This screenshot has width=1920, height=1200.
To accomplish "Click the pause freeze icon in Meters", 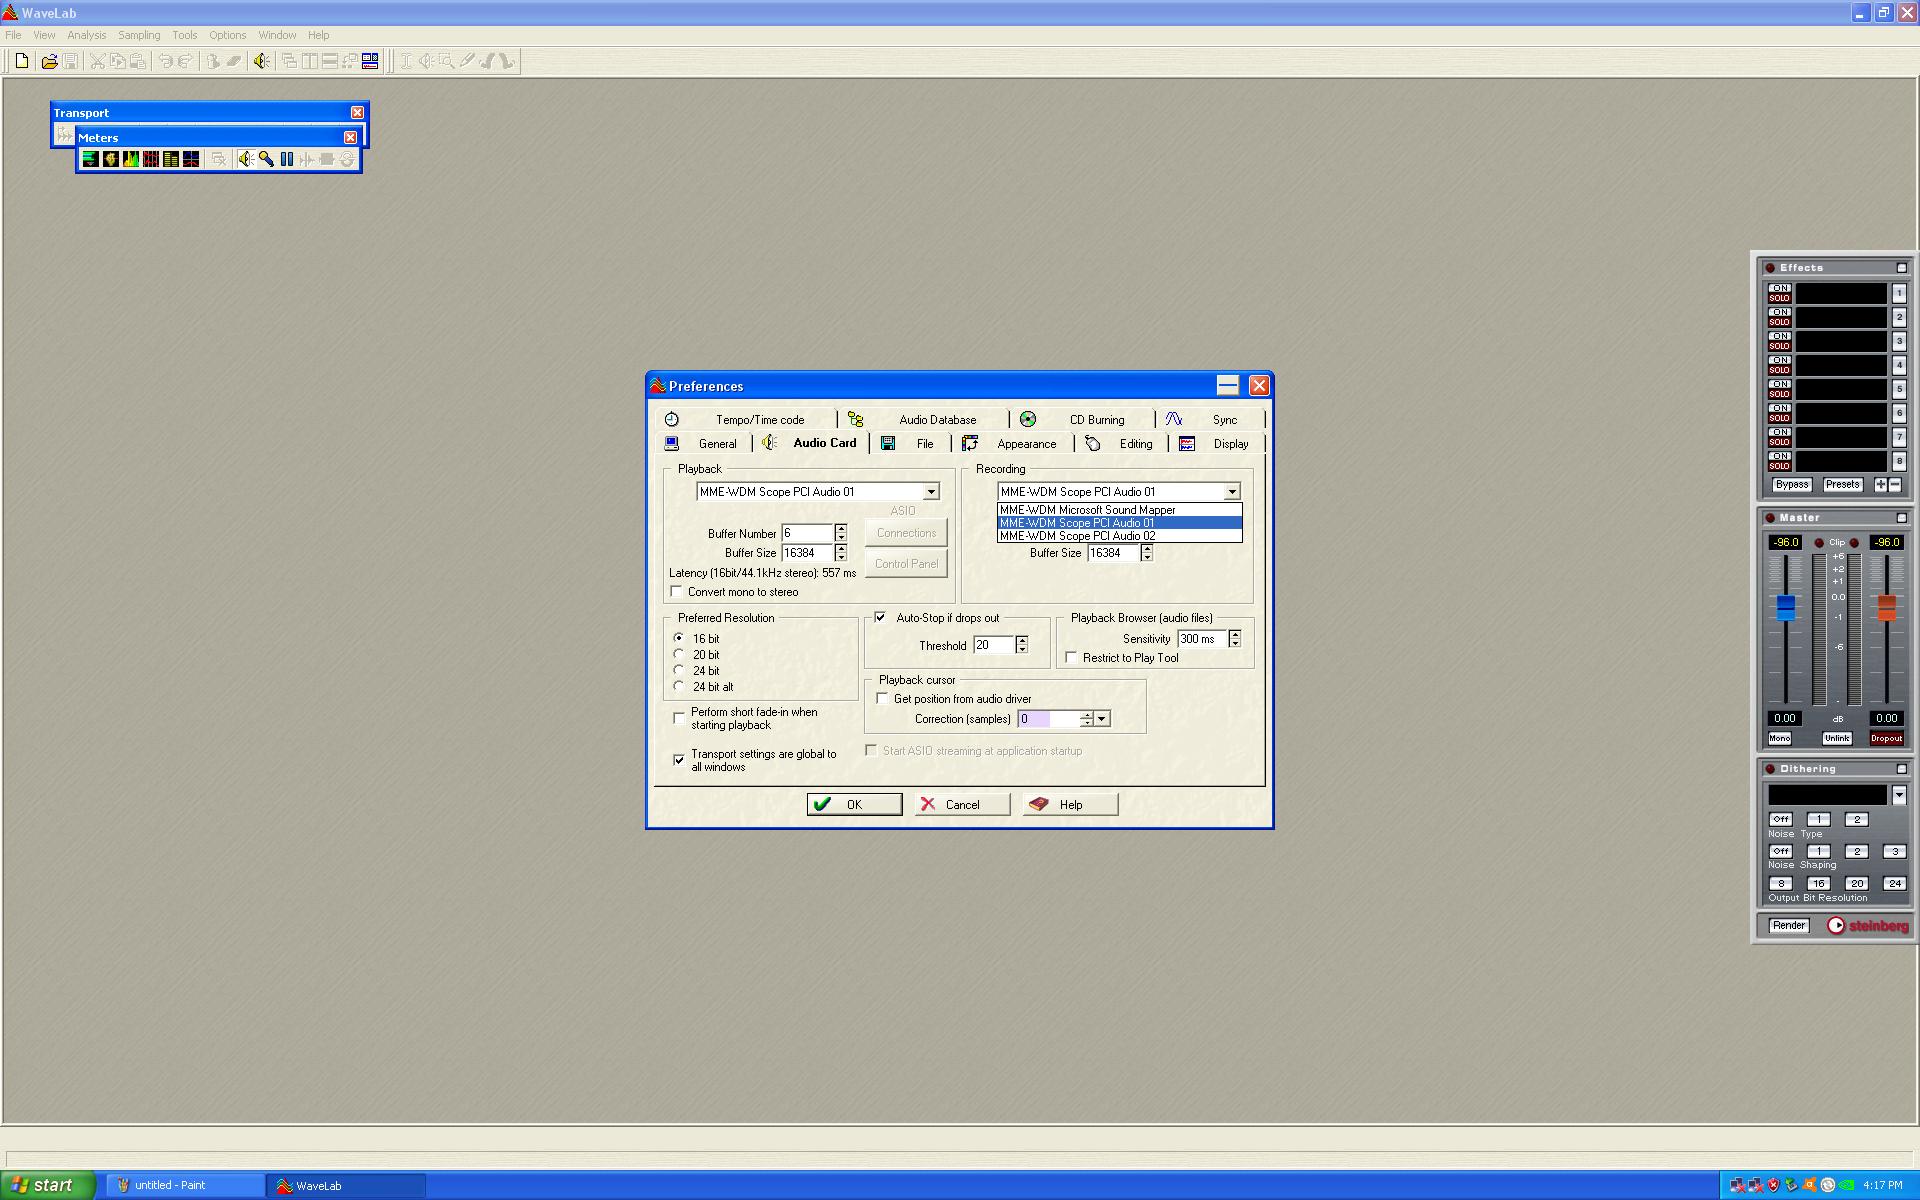I will coord(286,159).
